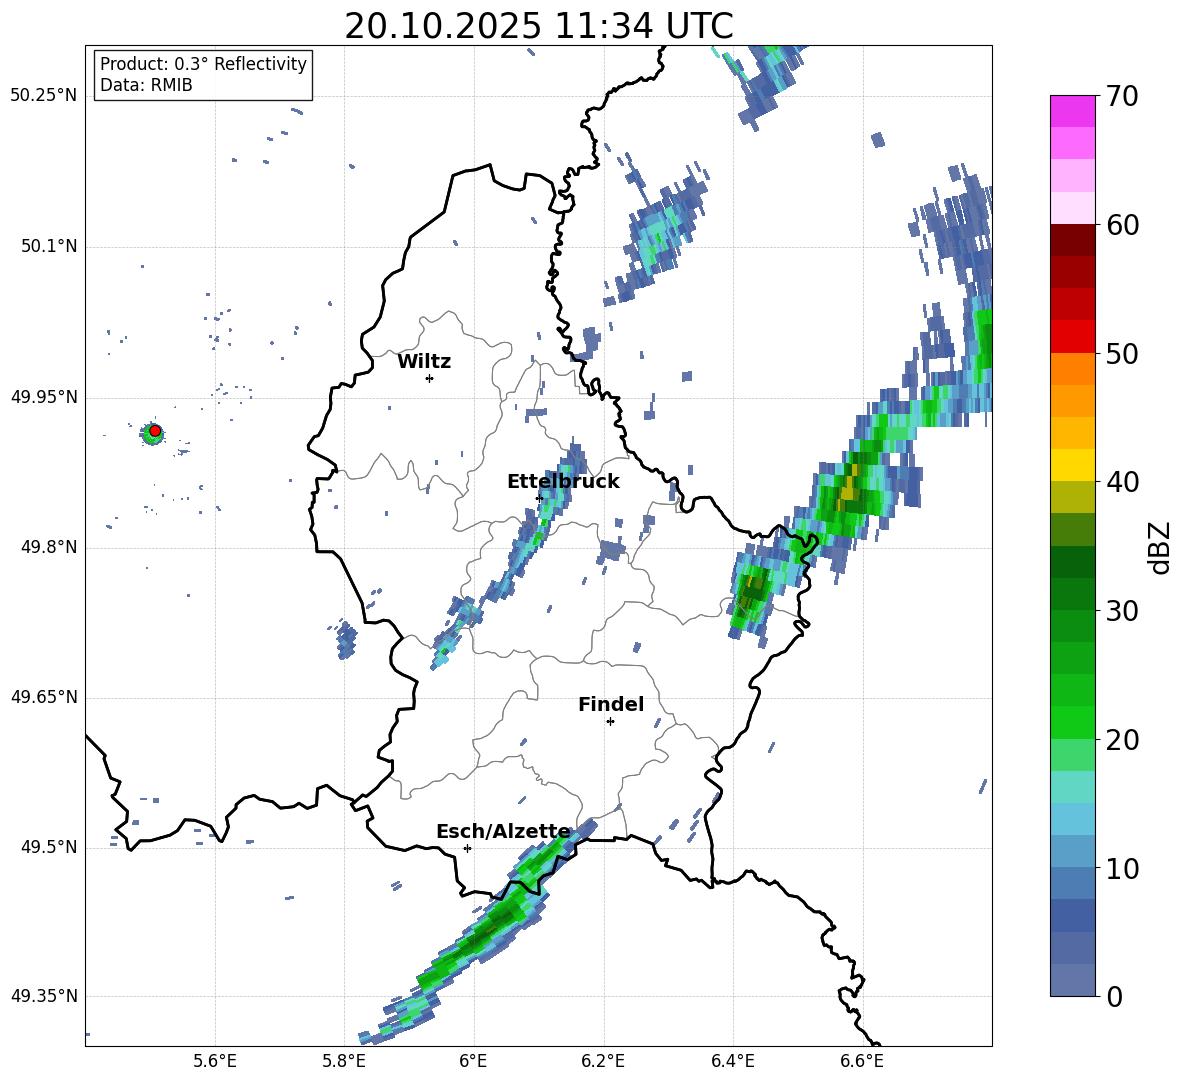Click the 50.1°N latitude label

click(48, 247)
